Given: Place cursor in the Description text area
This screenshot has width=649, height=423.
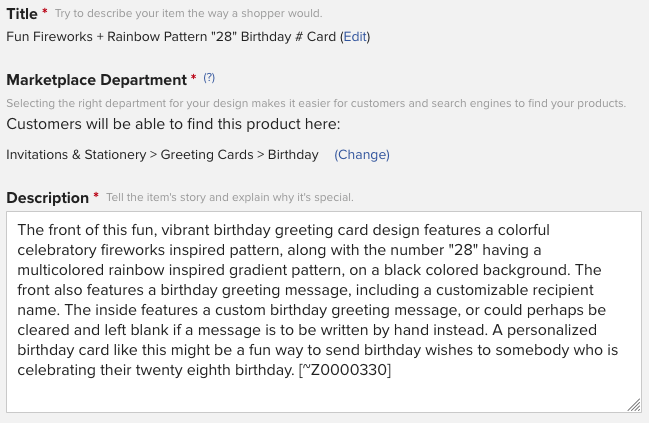Looking at the screenshot, I should [x=324, y=312].
